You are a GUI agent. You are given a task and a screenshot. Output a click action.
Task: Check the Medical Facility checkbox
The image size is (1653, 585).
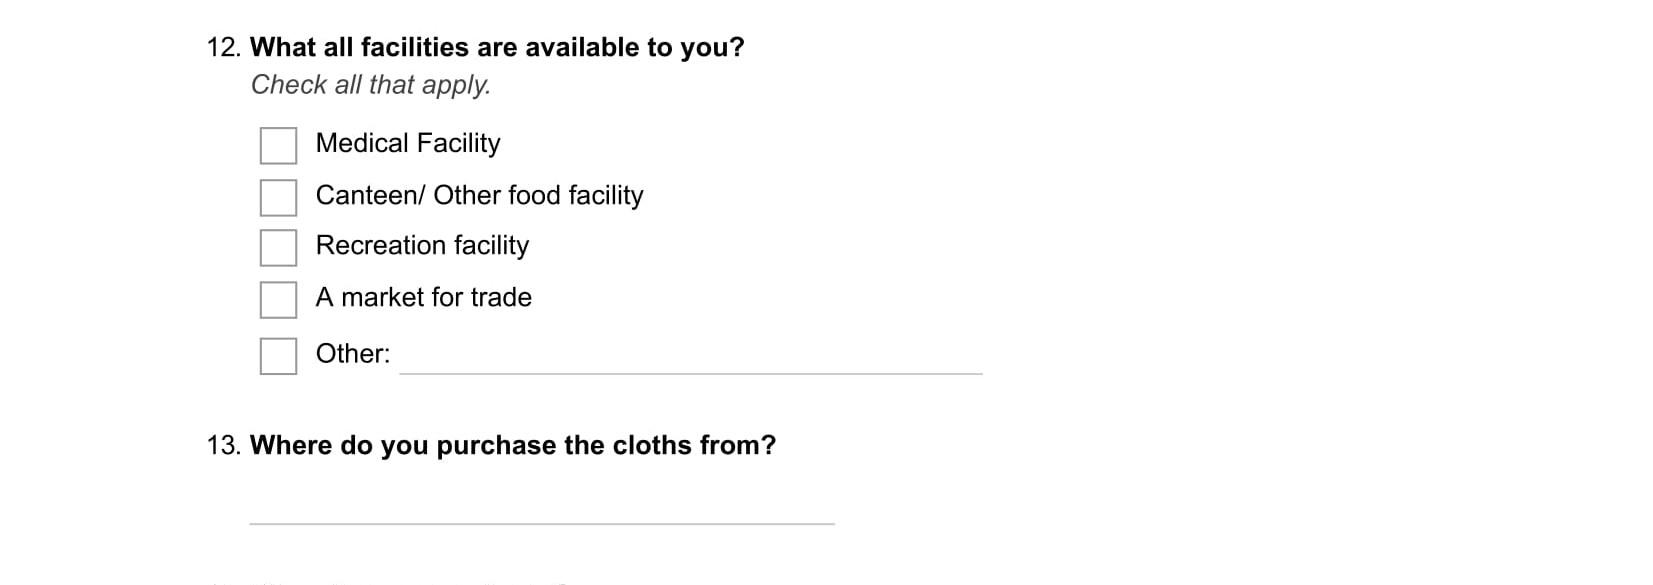pos(278,145)
